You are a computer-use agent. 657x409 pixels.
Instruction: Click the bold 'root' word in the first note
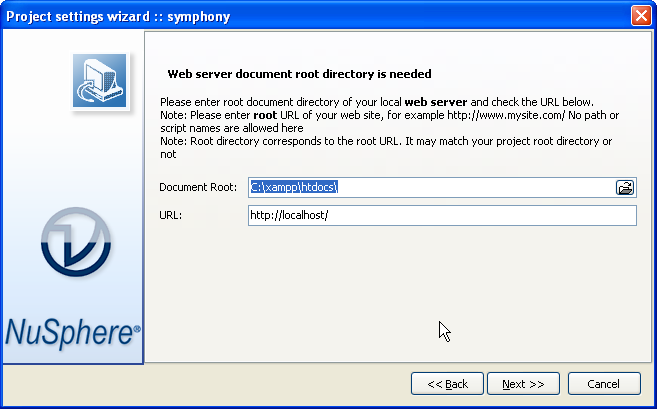pos(265,115)
